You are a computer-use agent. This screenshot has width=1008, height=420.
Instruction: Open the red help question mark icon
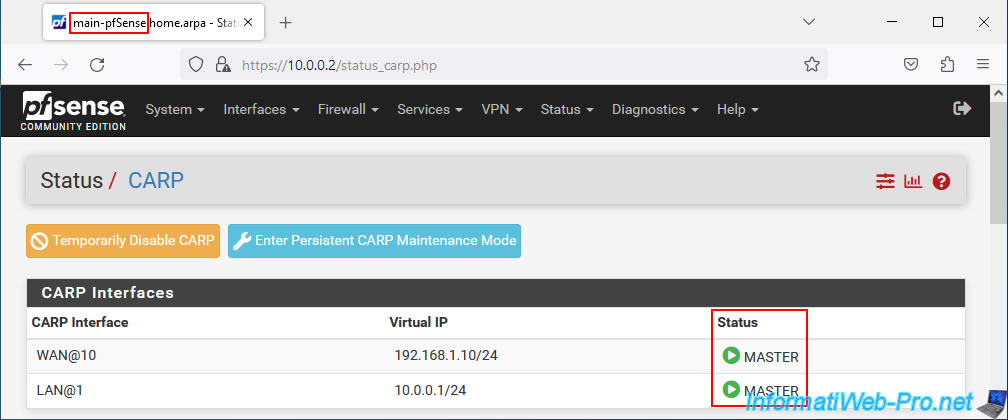pyautogui.click(x=941, y=182)
